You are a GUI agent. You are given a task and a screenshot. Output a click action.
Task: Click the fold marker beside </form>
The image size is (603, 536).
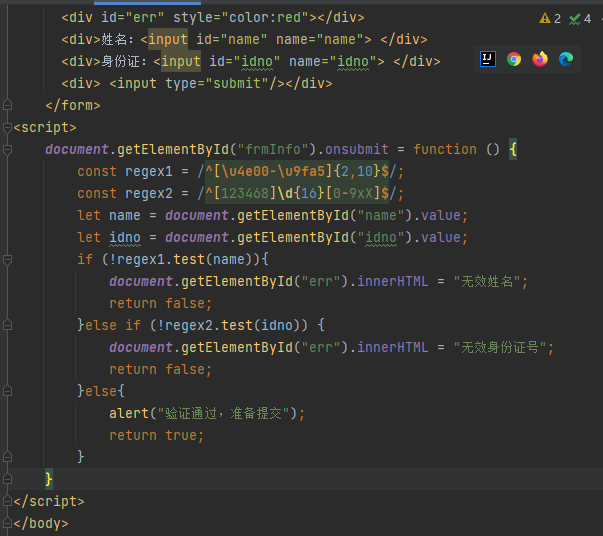(x=7, y=105)
